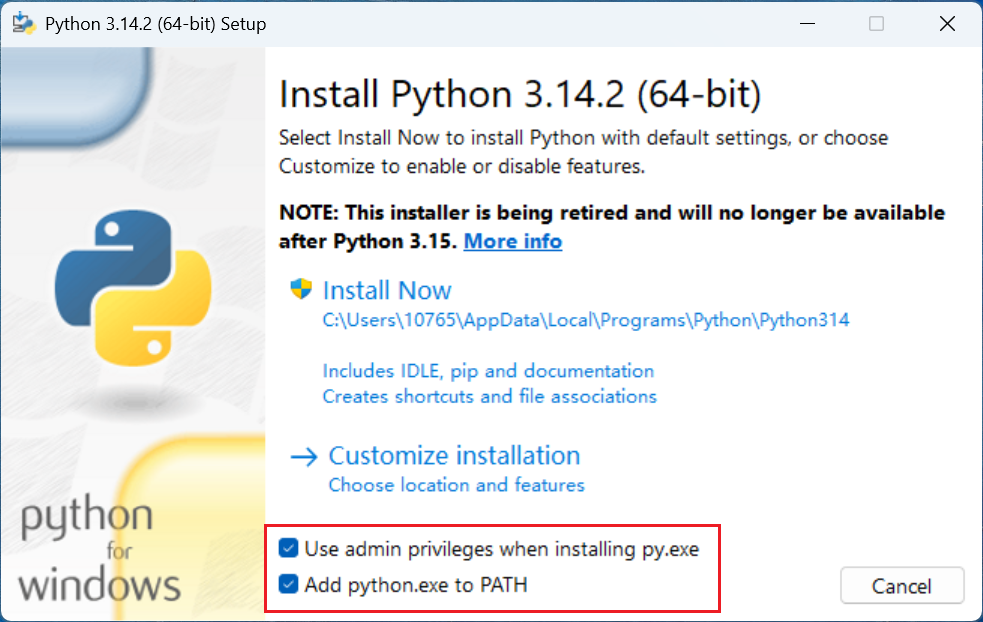The height and width of the screenshot is (622, 983).
Task: Click the Python setup title bar icon
Action: (24, 24)
